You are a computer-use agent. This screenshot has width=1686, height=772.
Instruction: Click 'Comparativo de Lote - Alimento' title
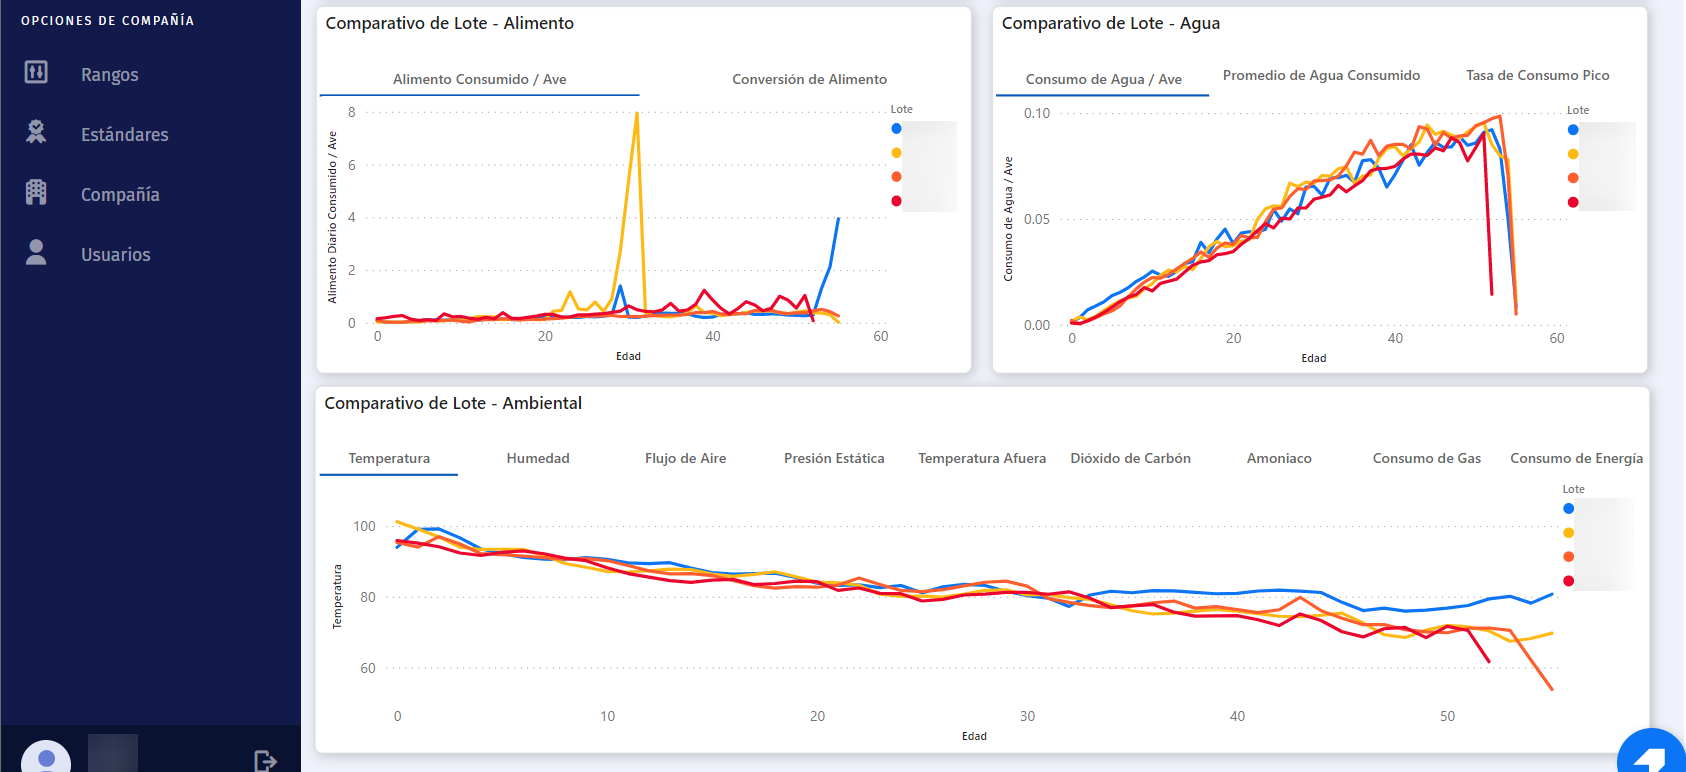coord(450,23)
